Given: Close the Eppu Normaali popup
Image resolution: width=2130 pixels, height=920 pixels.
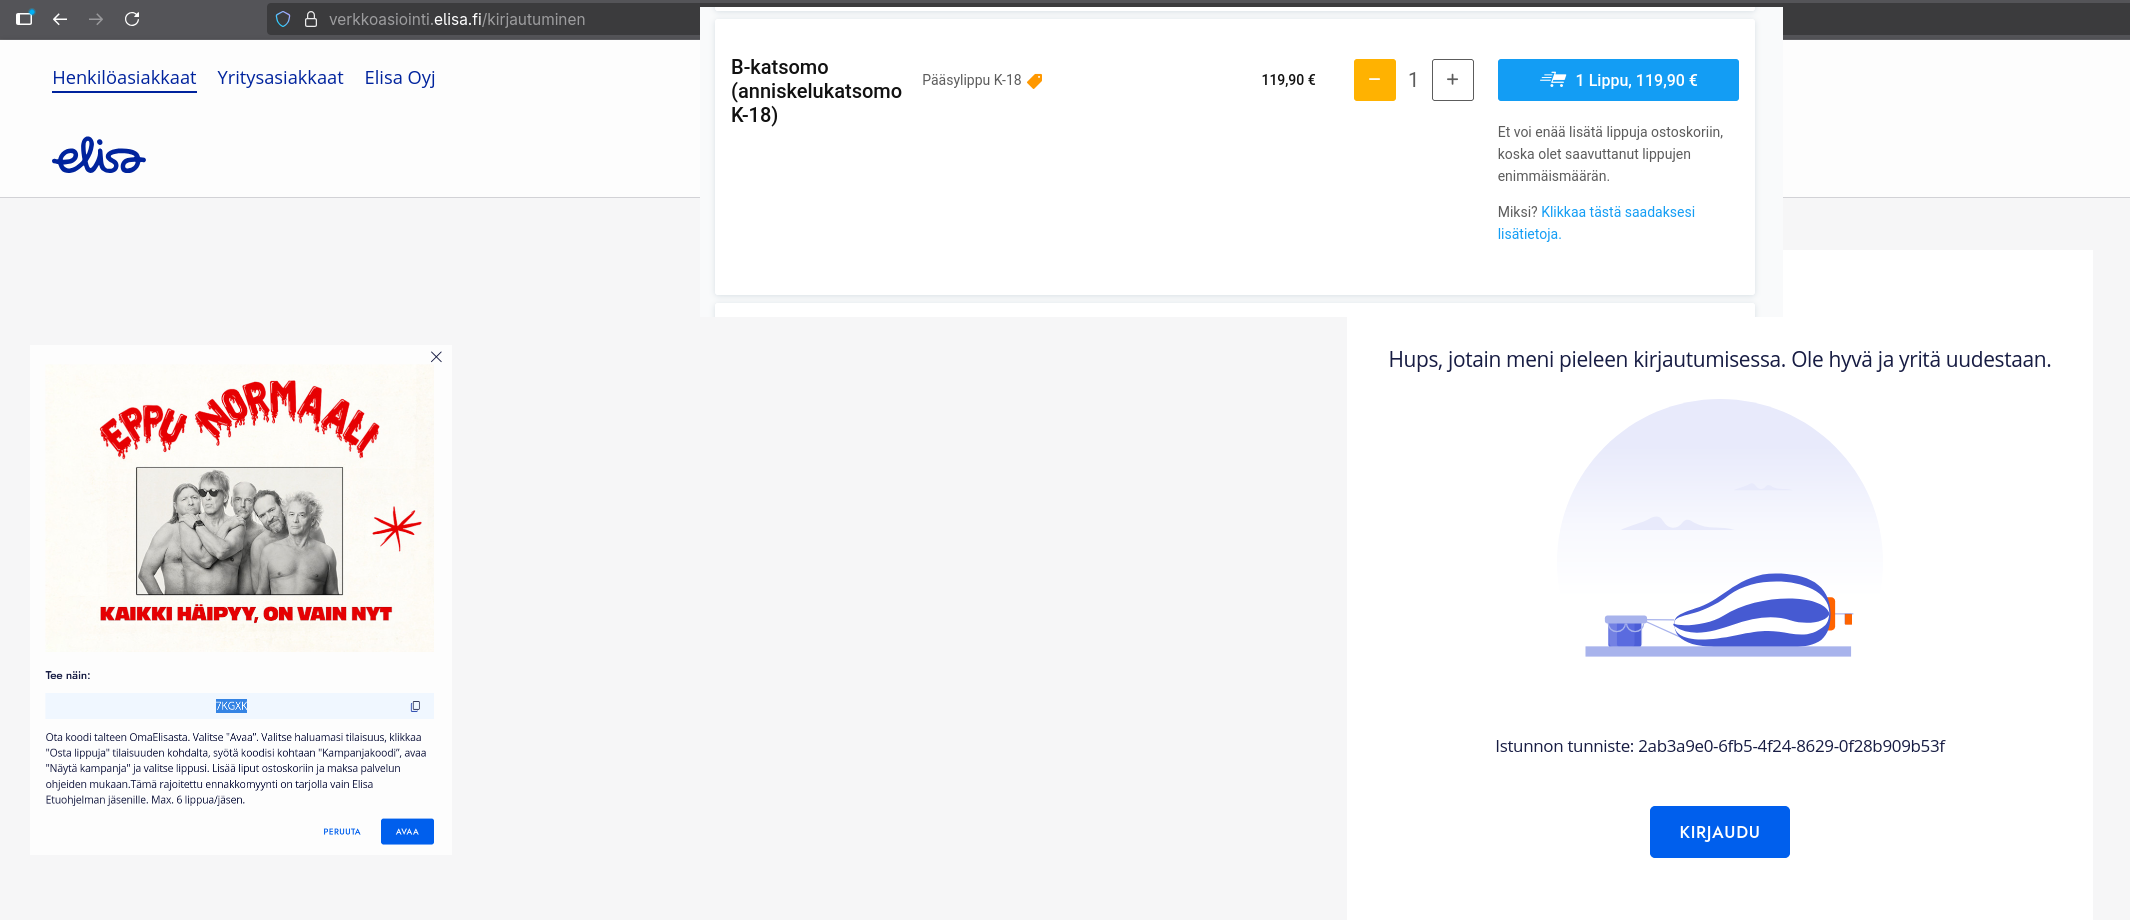Looking at the screenshot, I should 436,357.
